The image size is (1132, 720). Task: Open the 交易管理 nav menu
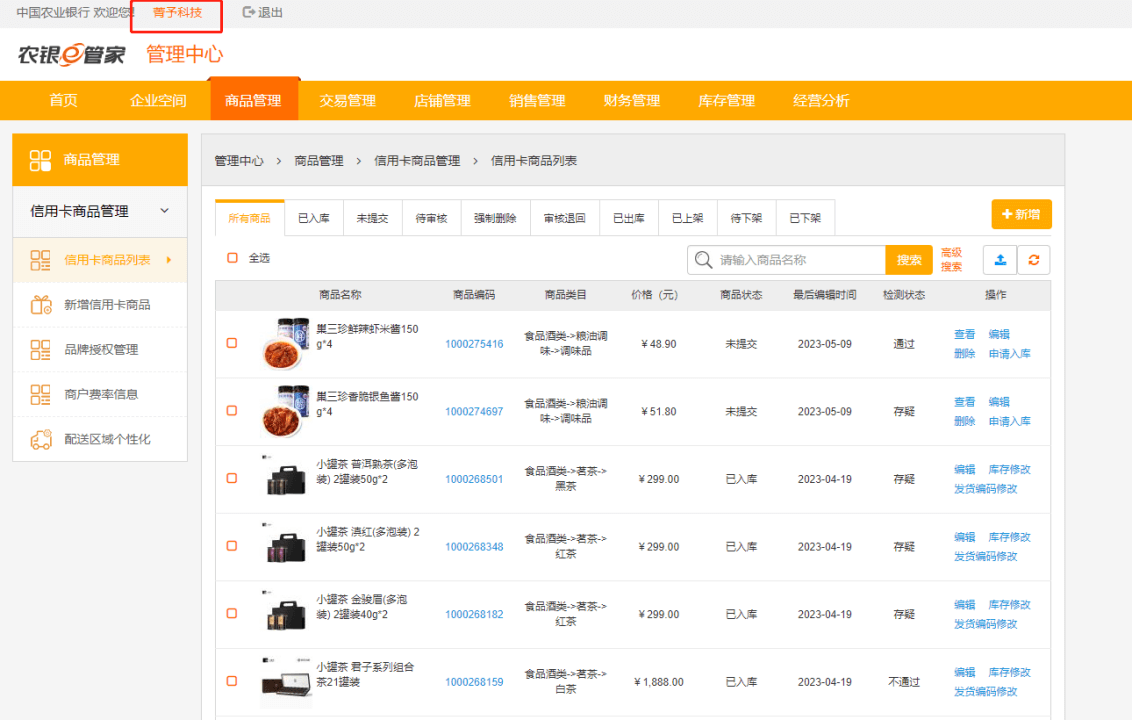tap(347, 100)
